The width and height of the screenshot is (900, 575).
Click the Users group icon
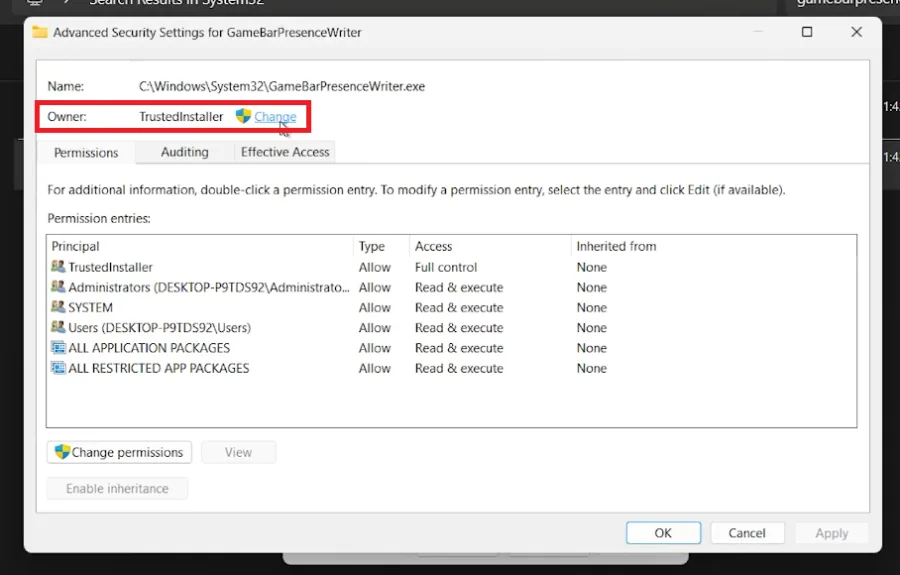coord(58,327)
